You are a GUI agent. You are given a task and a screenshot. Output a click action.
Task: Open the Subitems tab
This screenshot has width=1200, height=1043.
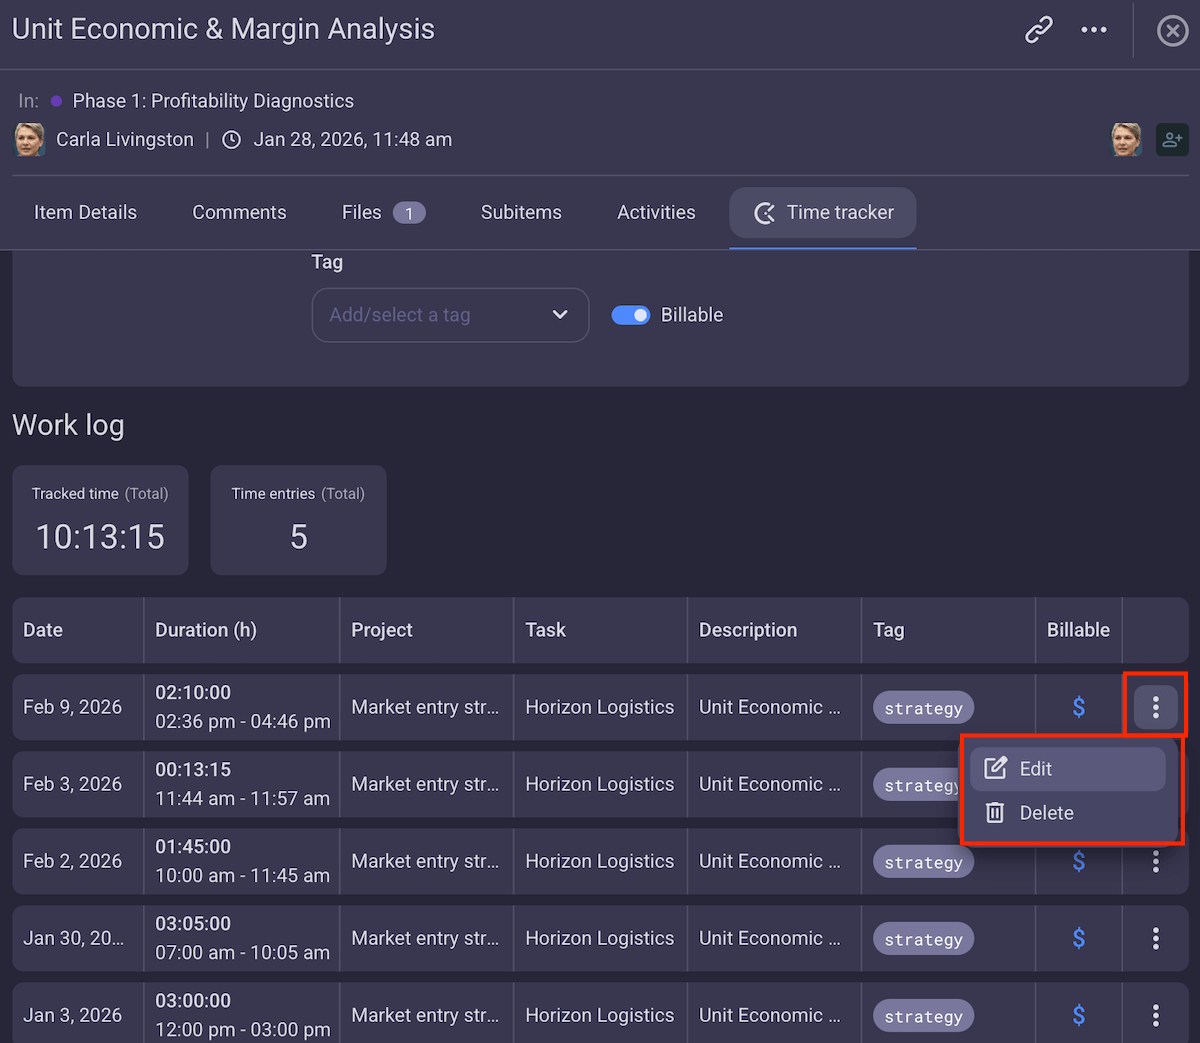[x=521, y=212]
